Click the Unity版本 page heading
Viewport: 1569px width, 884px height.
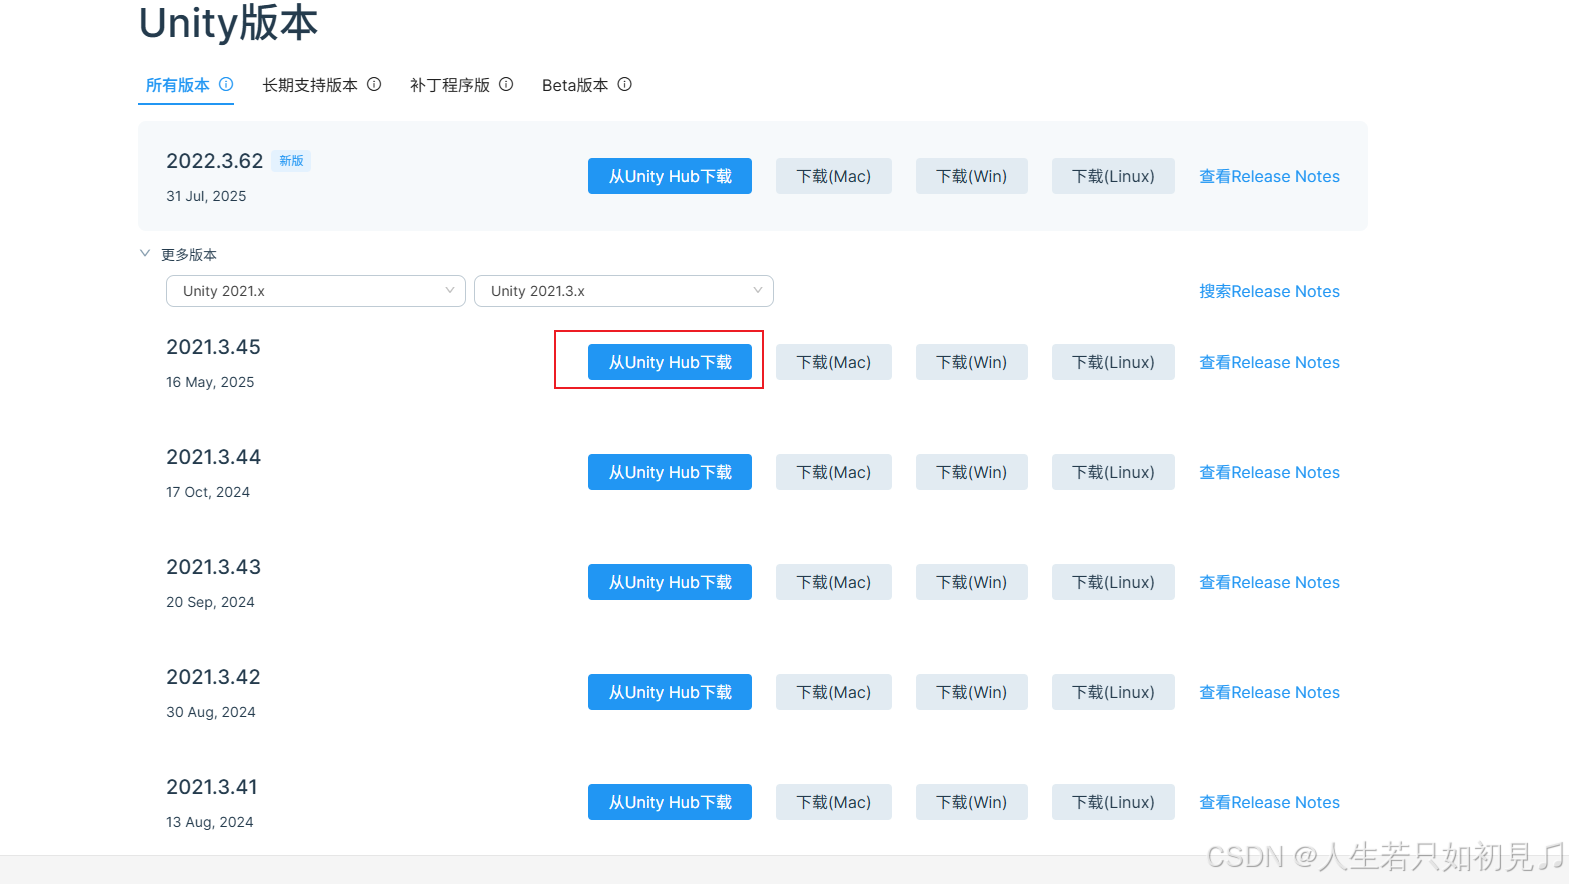pyautogui.click(x=228, y=23)
